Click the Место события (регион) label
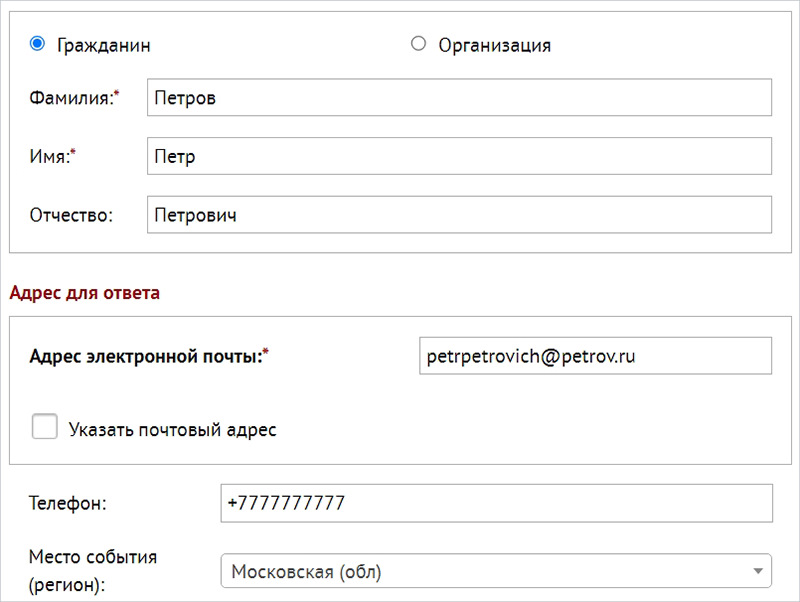This screenshot has height=602, width=800. tap(93, 570)
